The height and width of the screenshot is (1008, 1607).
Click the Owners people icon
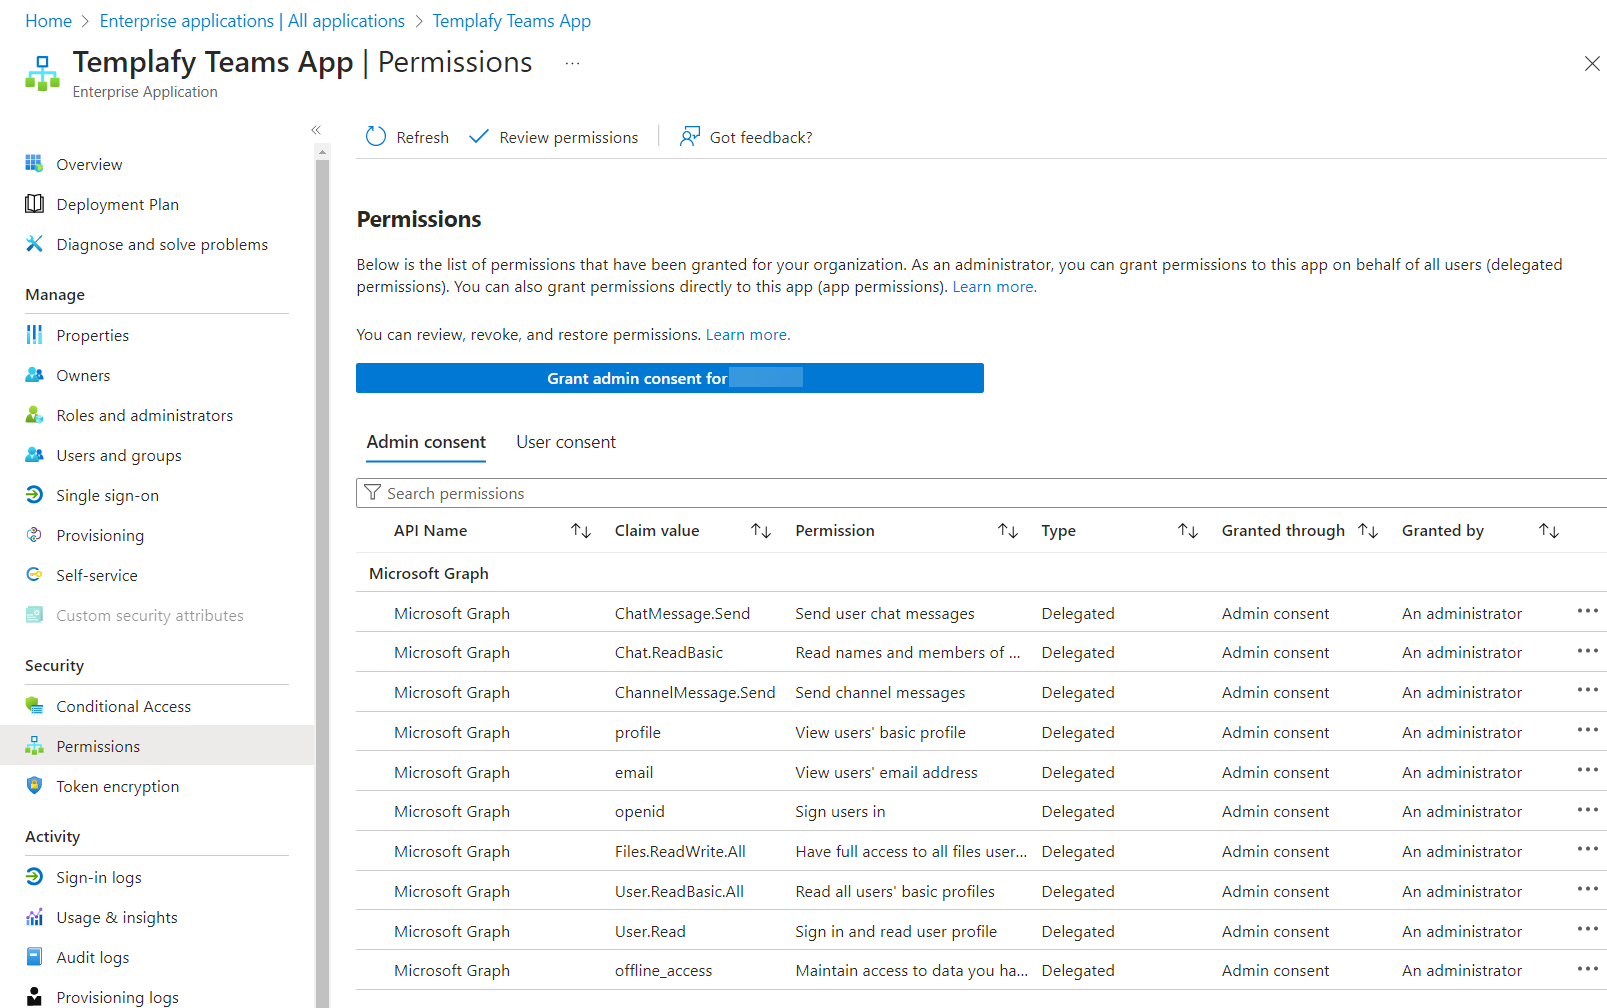(34, 374)
